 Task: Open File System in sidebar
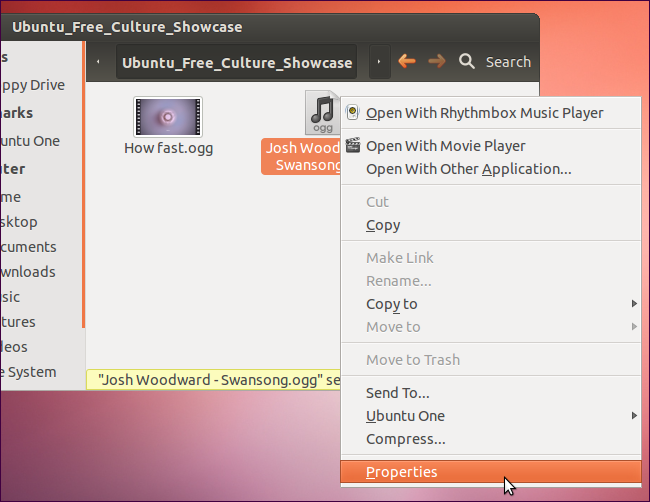(29, 372)
